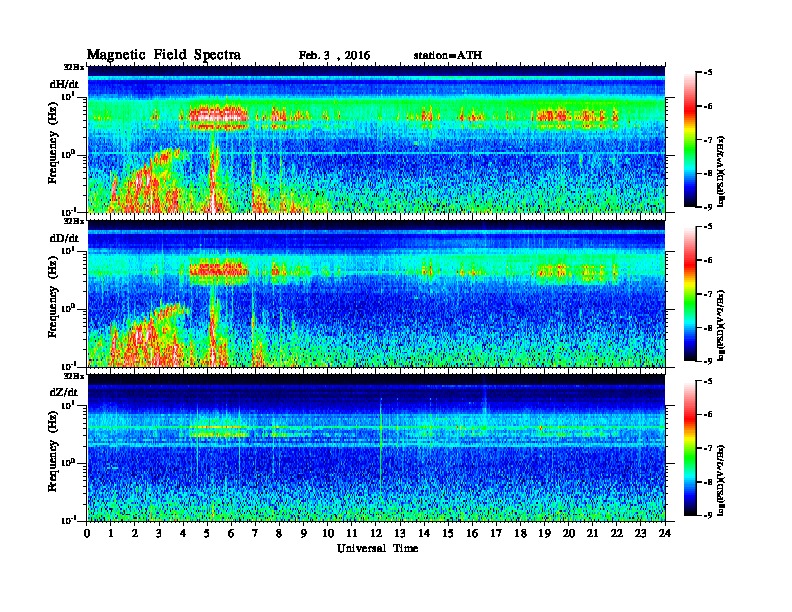Click the dZ/dt colorbar's log PSD unit label
Viewport: 792px width, 612px height.
point(722,480)
